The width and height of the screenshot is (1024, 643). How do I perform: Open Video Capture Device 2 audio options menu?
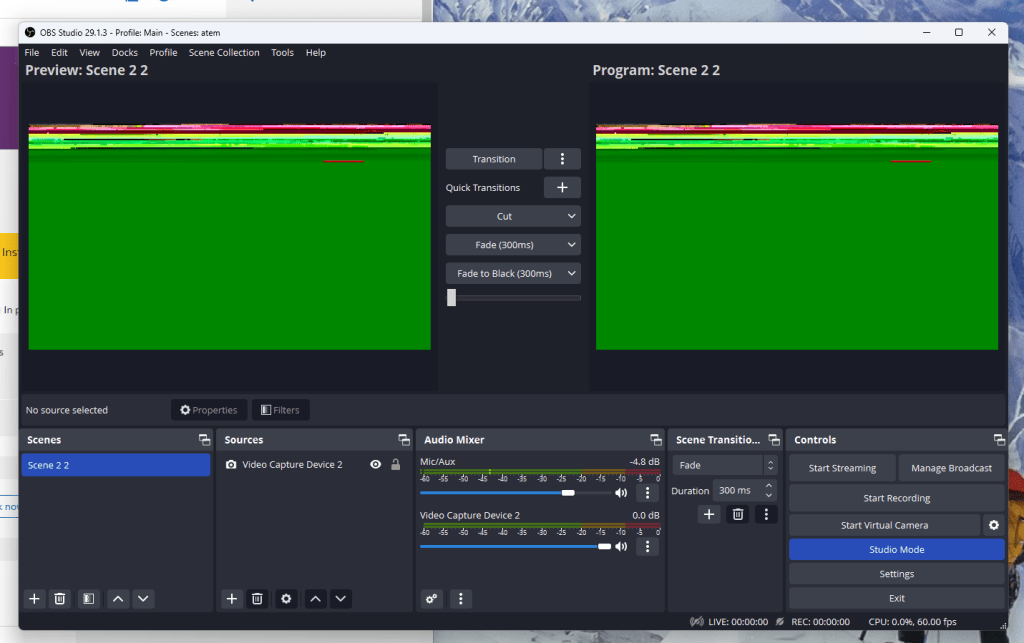647,546
